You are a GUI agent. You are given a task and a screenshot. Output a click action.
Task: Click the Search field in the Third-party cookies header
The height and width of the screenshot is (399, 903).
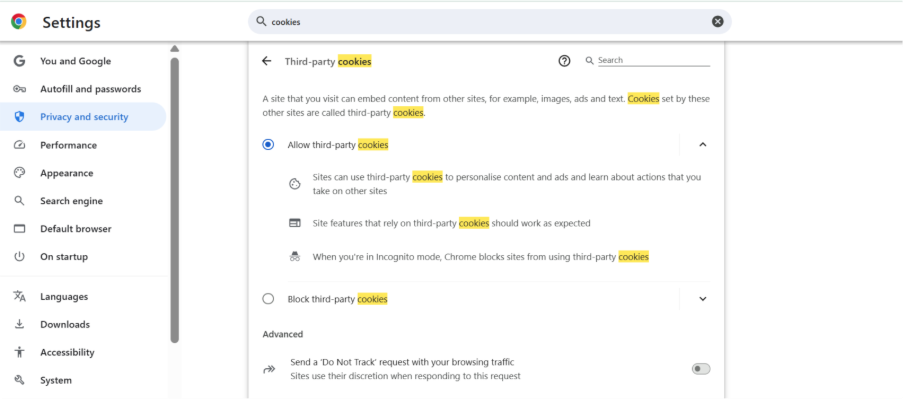654,60
